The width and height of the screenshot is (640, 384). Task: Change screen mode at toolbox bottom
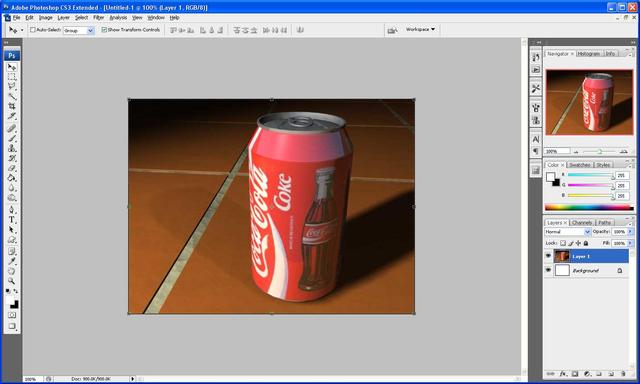pos(12,326)
